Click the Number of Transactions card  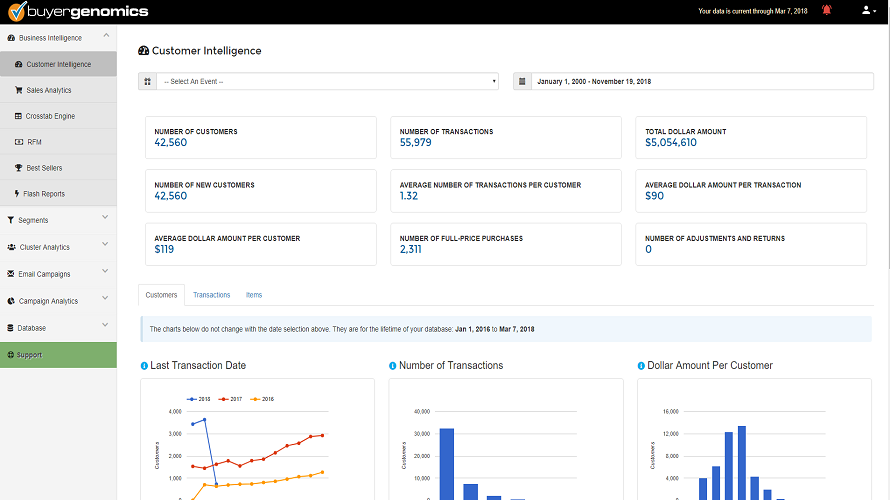(x=506, y=137)
